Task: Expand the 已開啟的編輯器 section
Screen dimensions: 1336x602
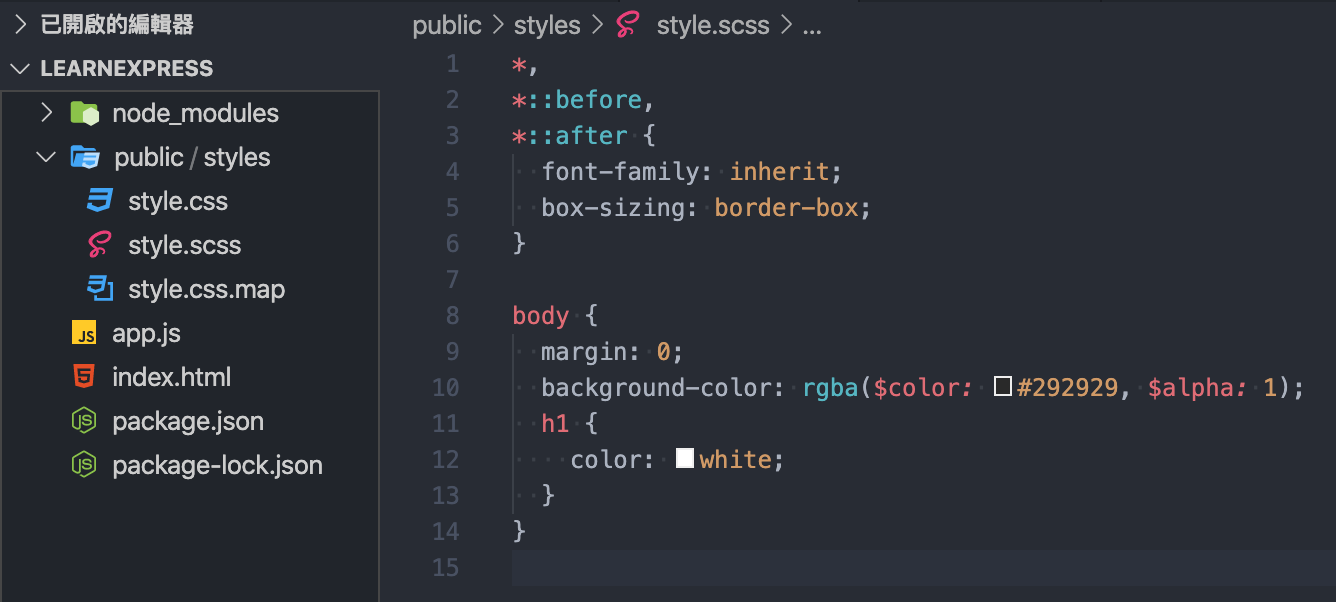Action: (20, 25)
